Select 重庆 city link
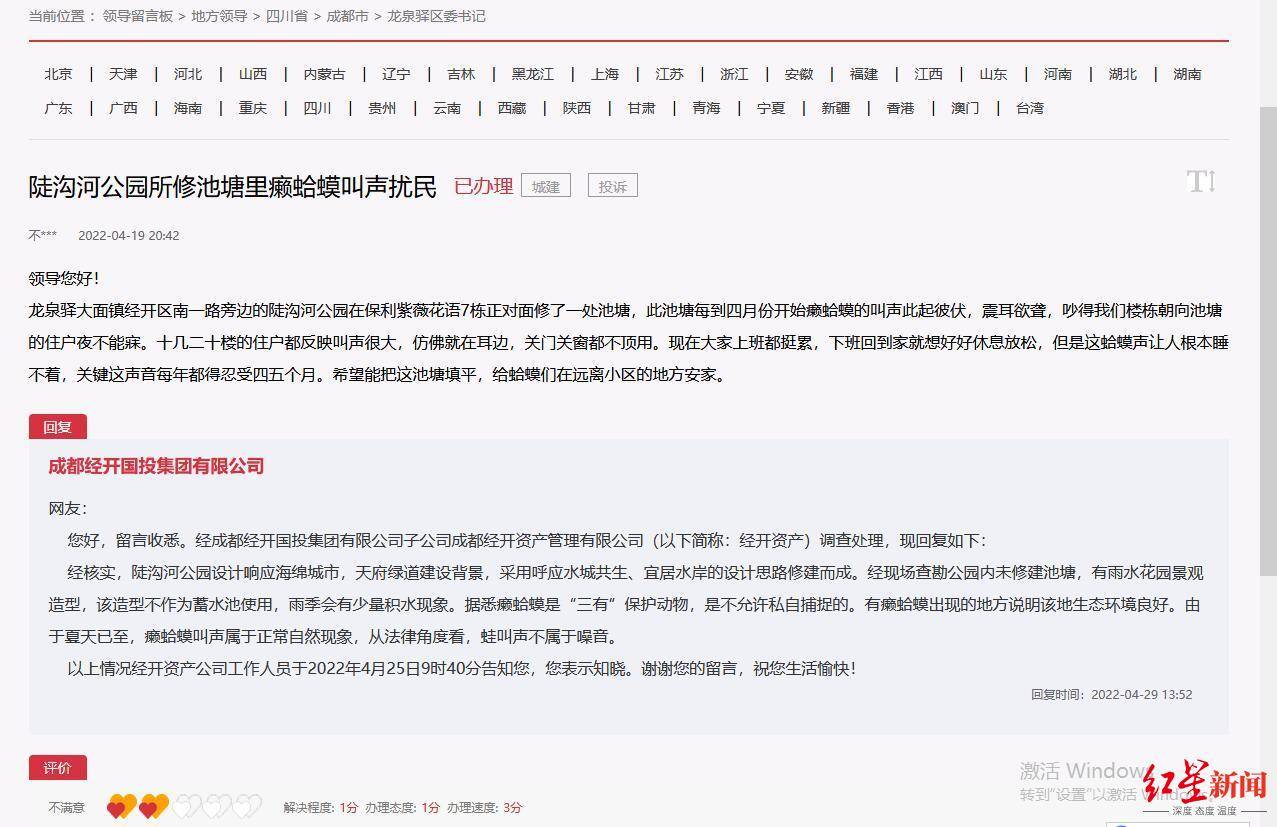This screenshot has width=1277, height=827. click(253, 108)
